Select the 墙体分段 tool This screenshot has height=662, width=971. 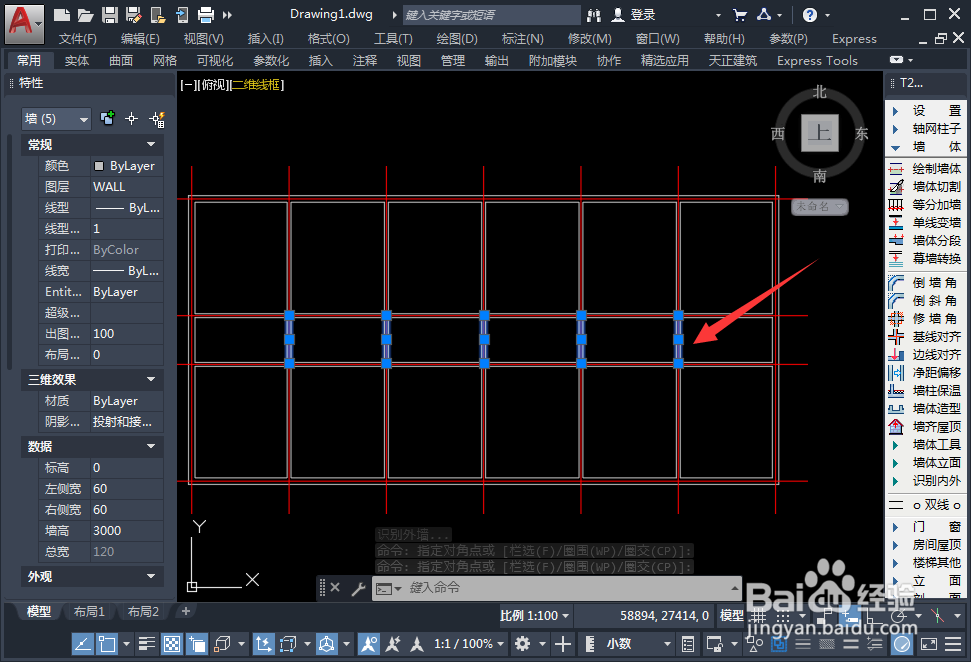click(x=926, y=240)
